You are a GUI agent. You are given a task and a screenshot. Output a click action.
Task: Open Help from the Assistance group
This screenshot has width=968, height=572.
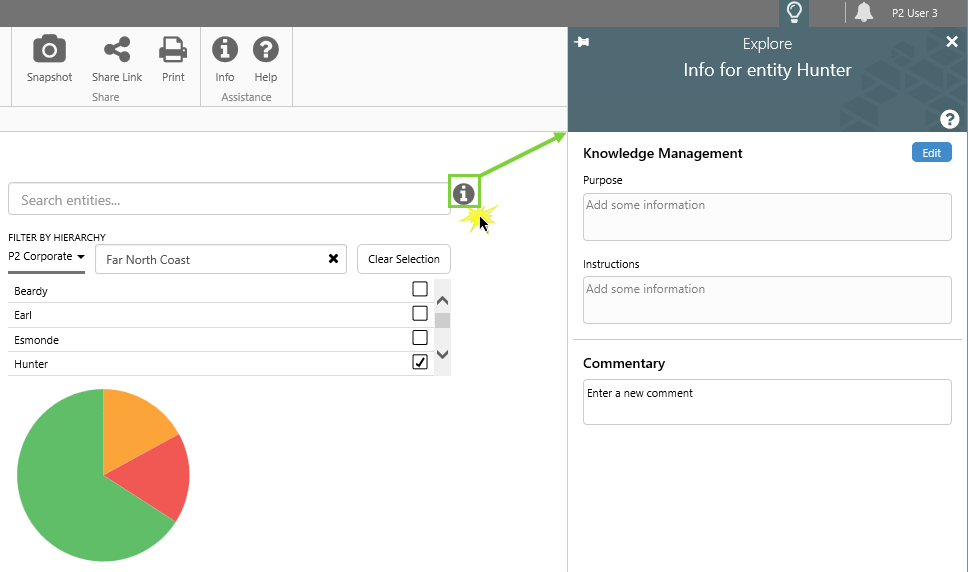tap(265, 50)
